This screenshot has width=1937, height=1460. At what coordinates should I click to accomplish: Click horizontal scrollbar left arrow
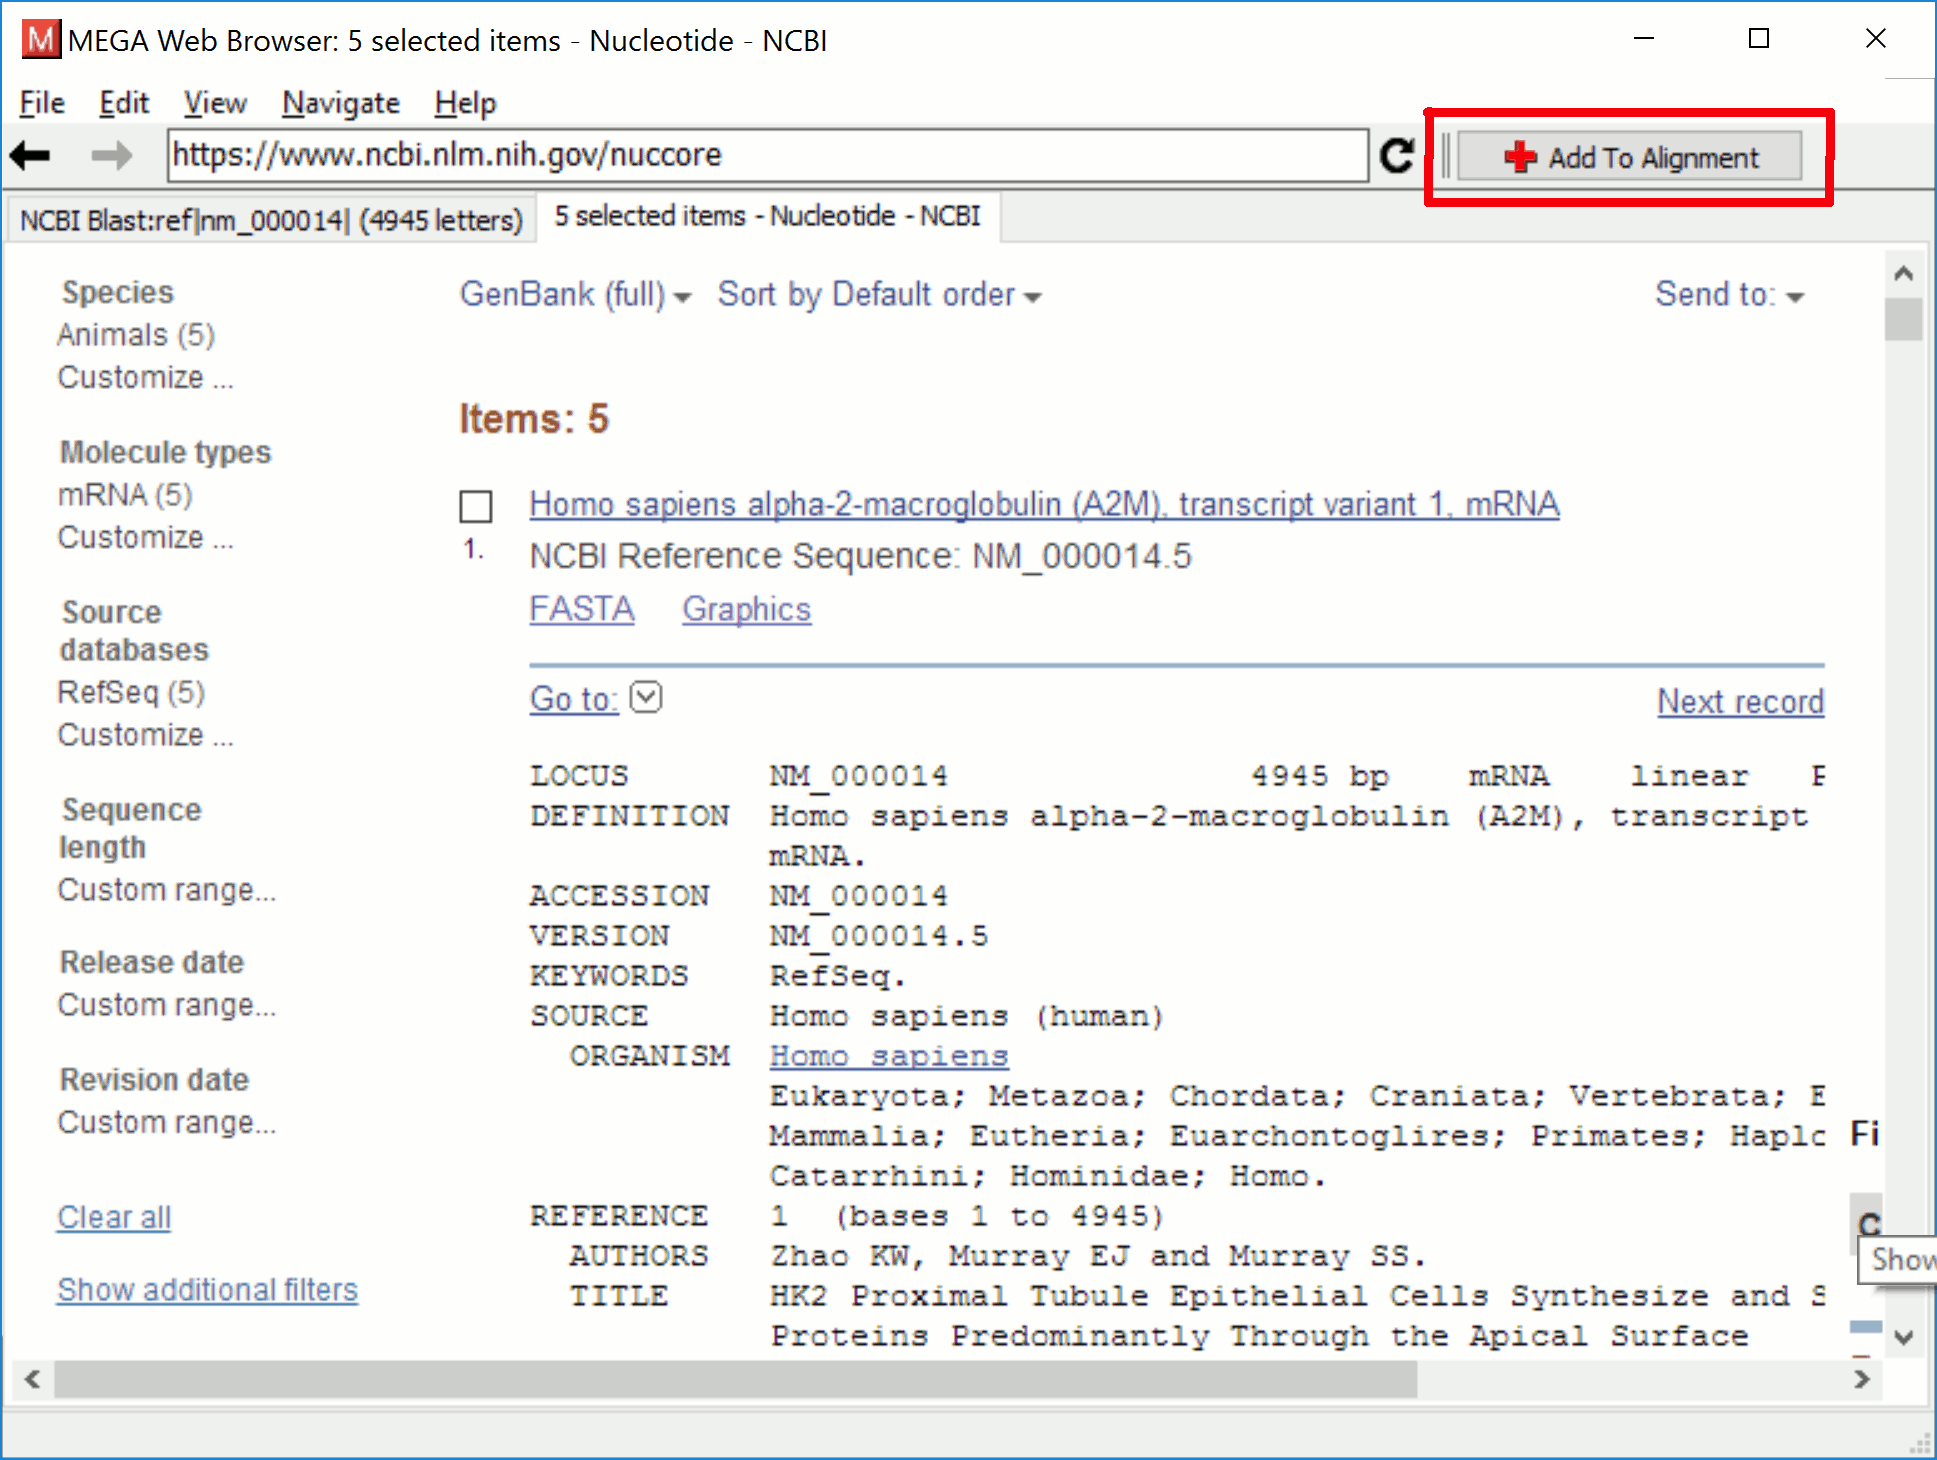click(33, 1380)
